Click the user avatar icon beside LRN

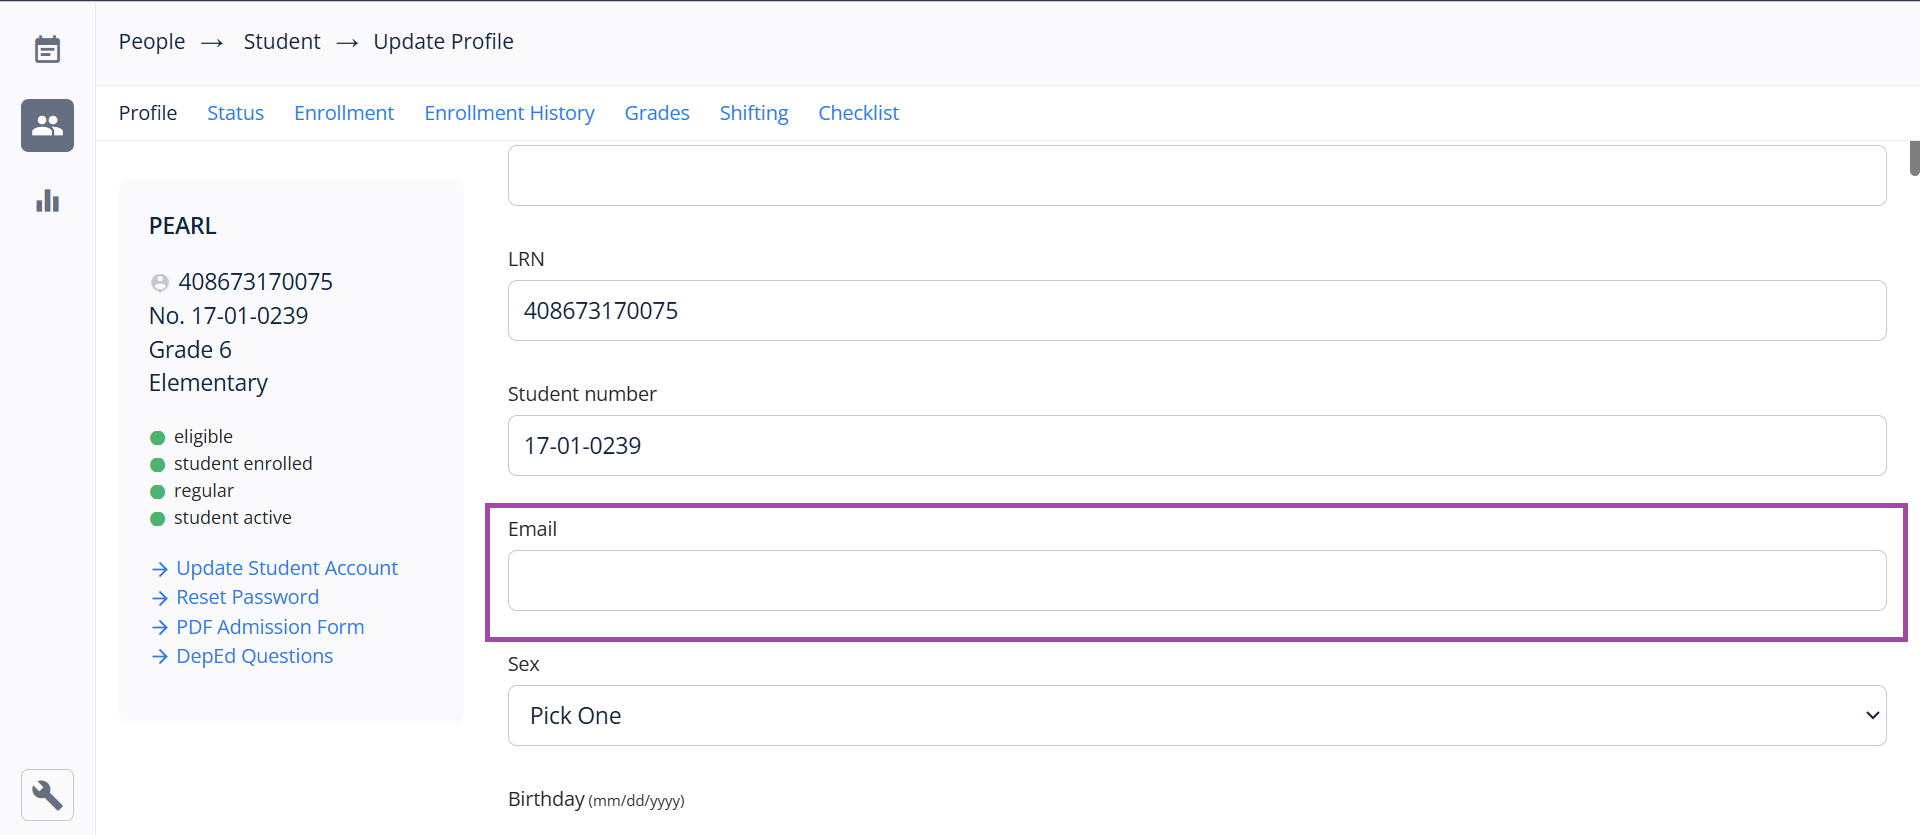[x=159, y=283]
